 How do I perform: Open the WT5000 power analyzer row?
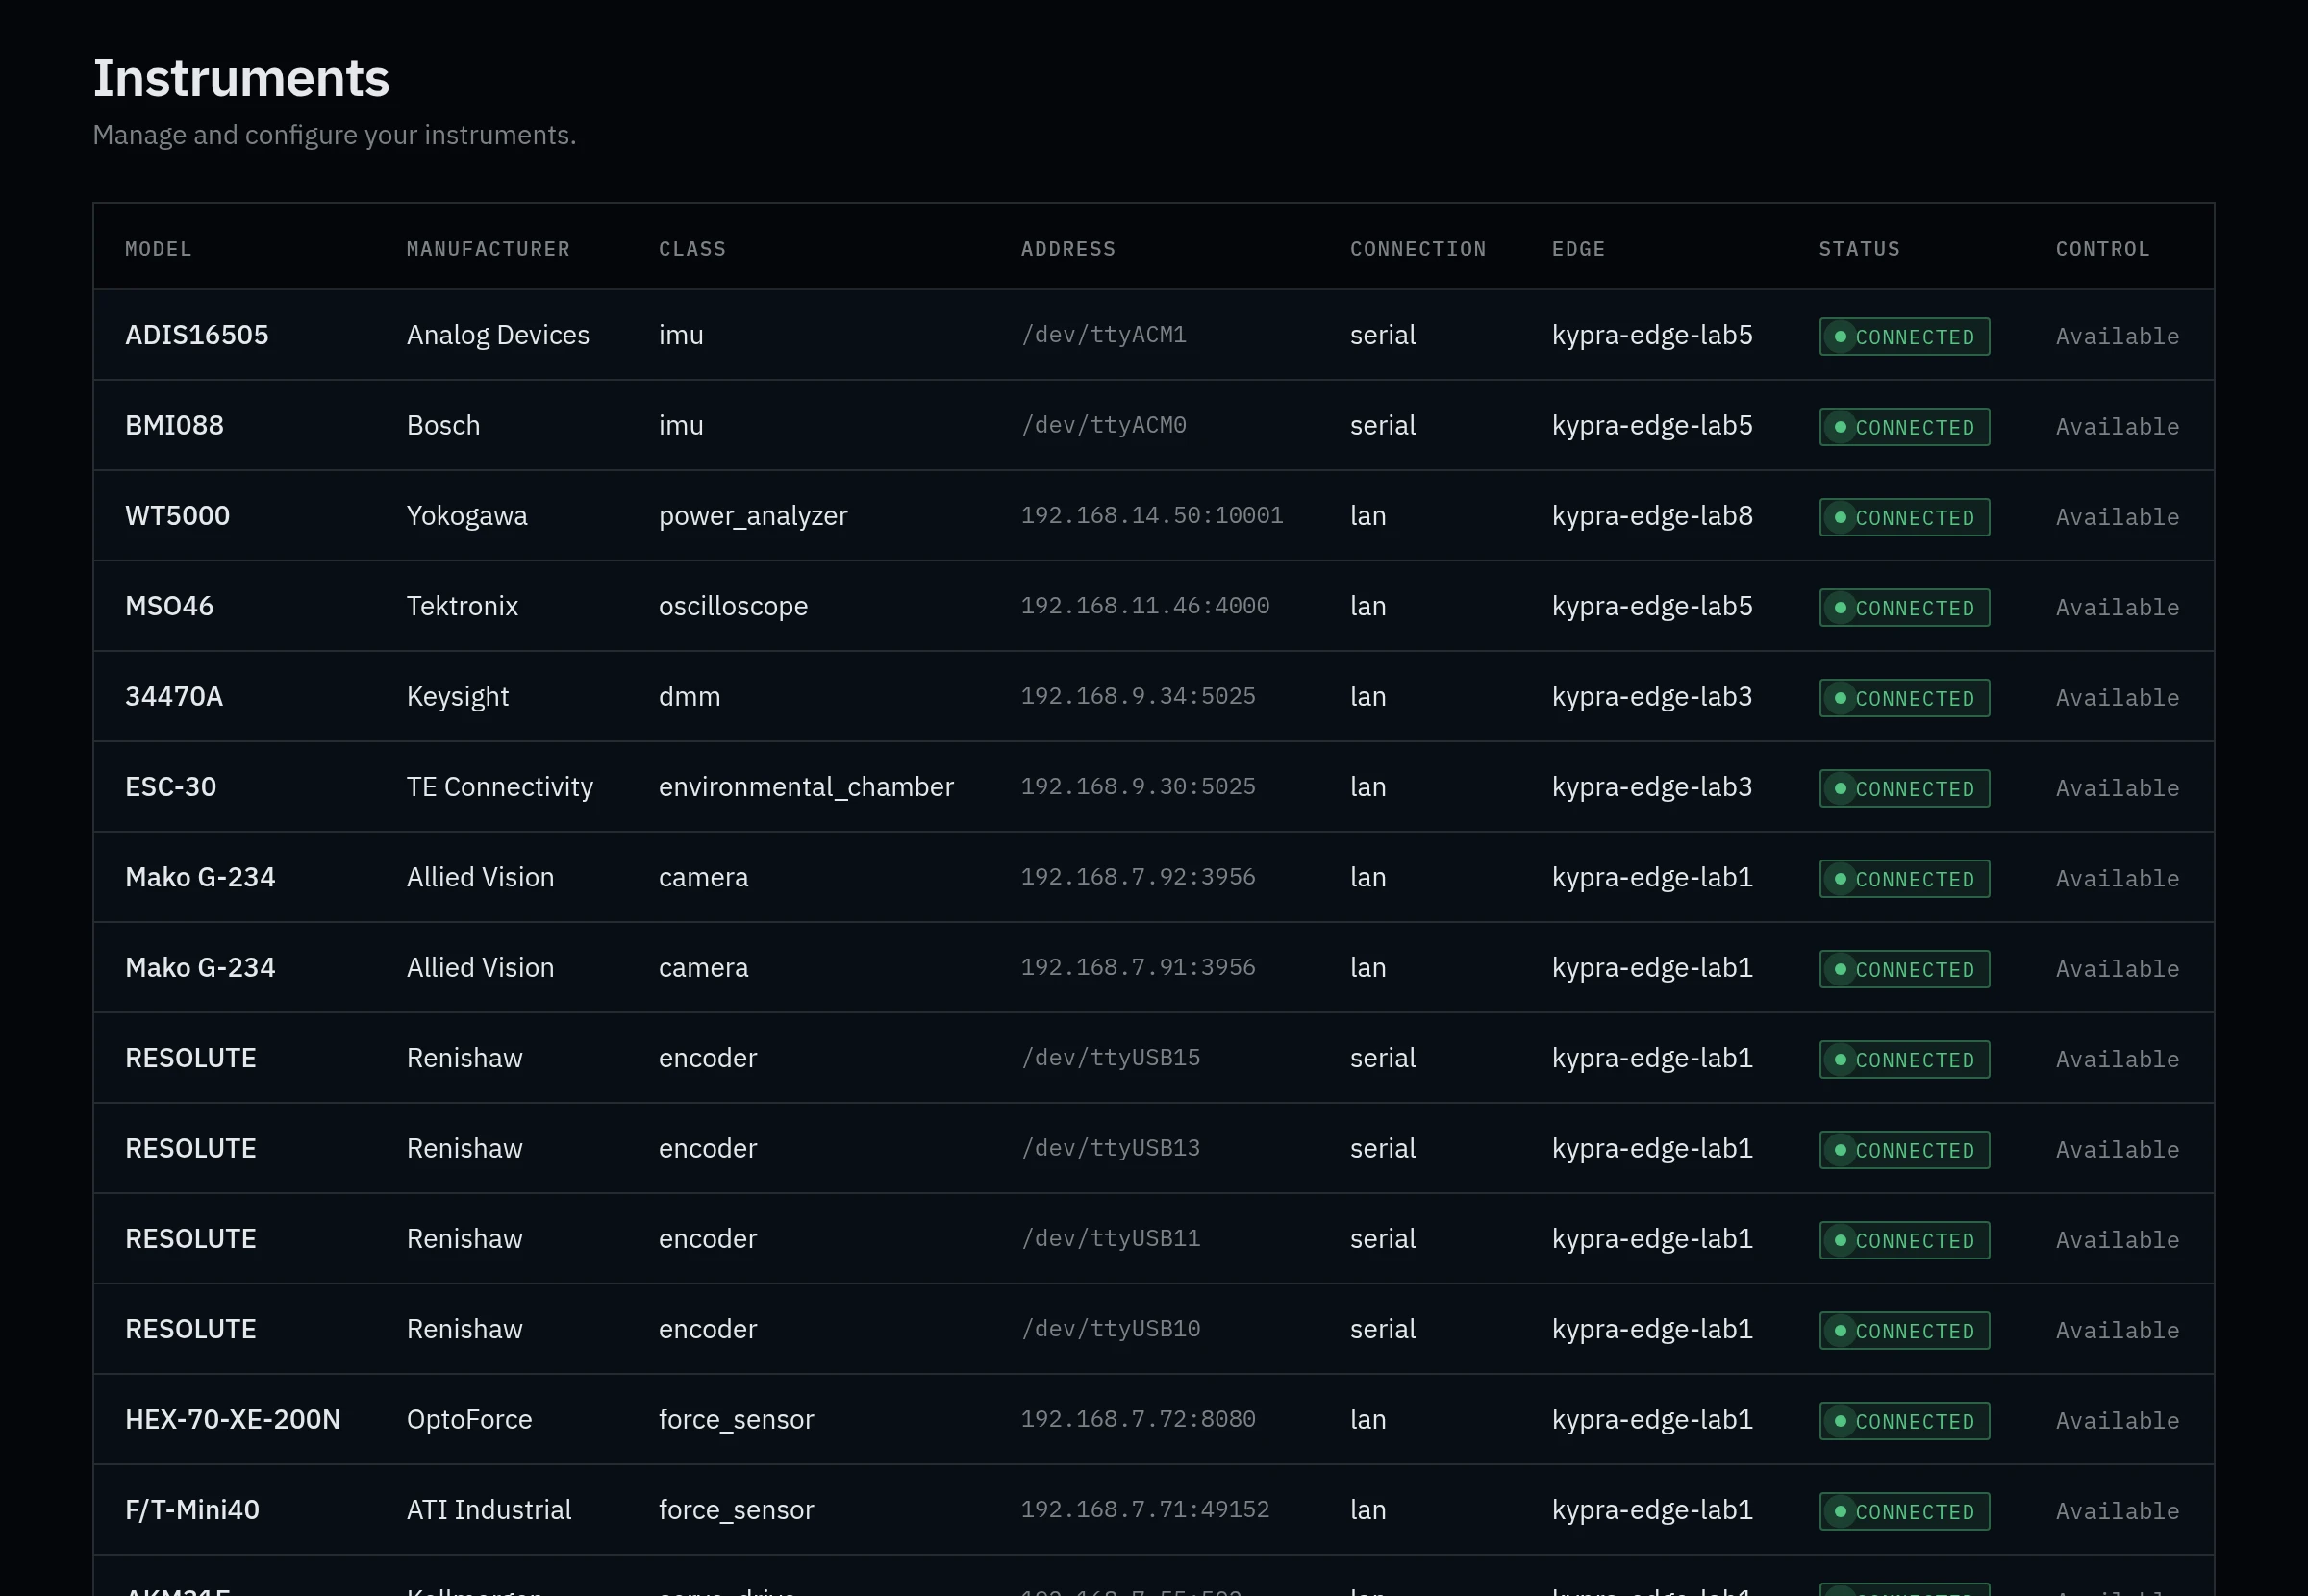point(1153,516)
